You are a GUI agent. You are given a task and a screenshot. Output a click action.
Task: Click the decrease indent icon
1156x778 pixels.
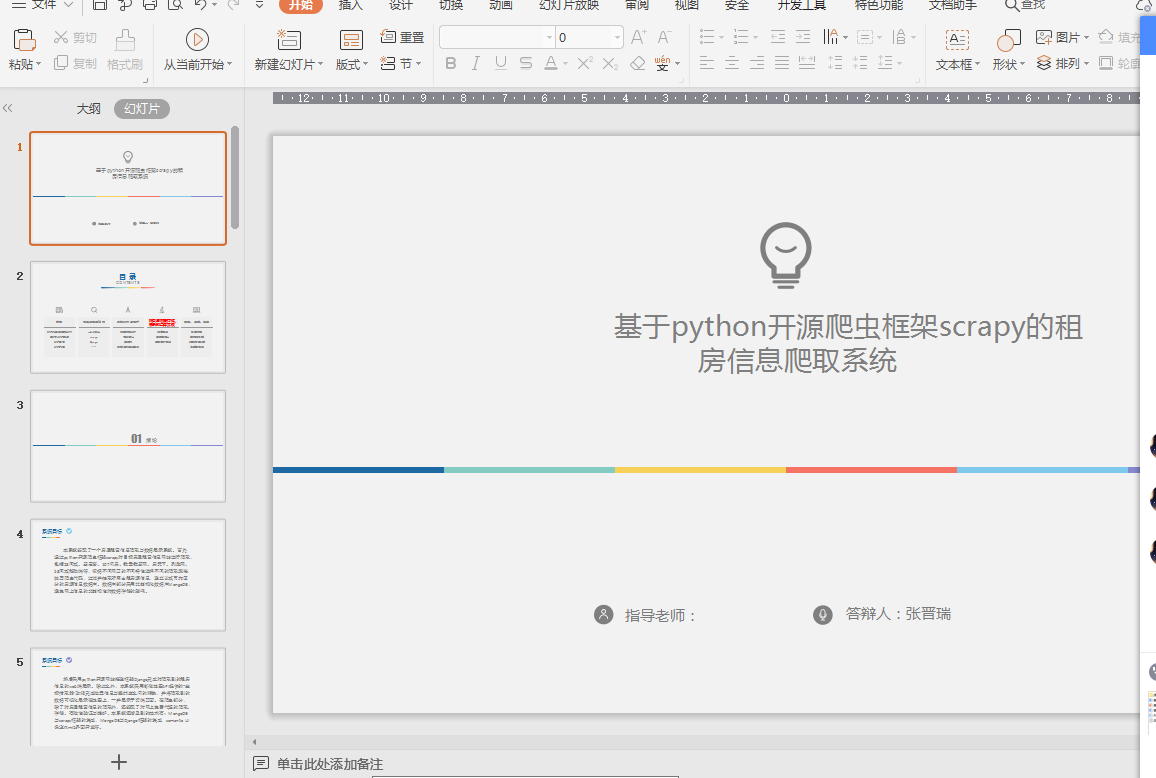(x=778, y=37)
